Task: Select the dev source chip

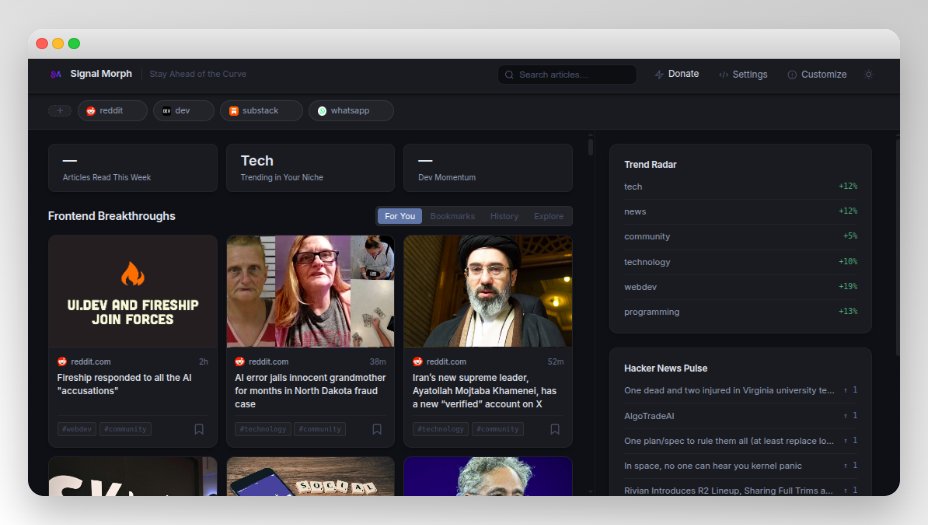Action: pyautogui.click(x=183, y=111)
